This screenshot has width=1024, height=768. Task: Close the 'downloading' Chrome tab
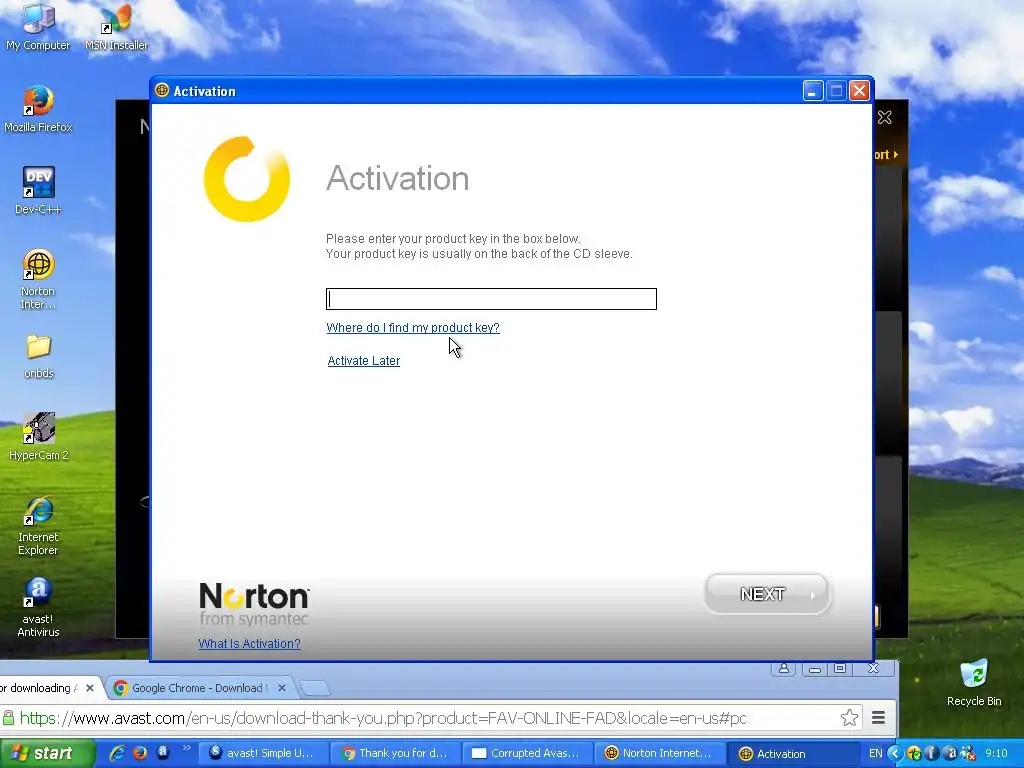click(x=90, y=688)
